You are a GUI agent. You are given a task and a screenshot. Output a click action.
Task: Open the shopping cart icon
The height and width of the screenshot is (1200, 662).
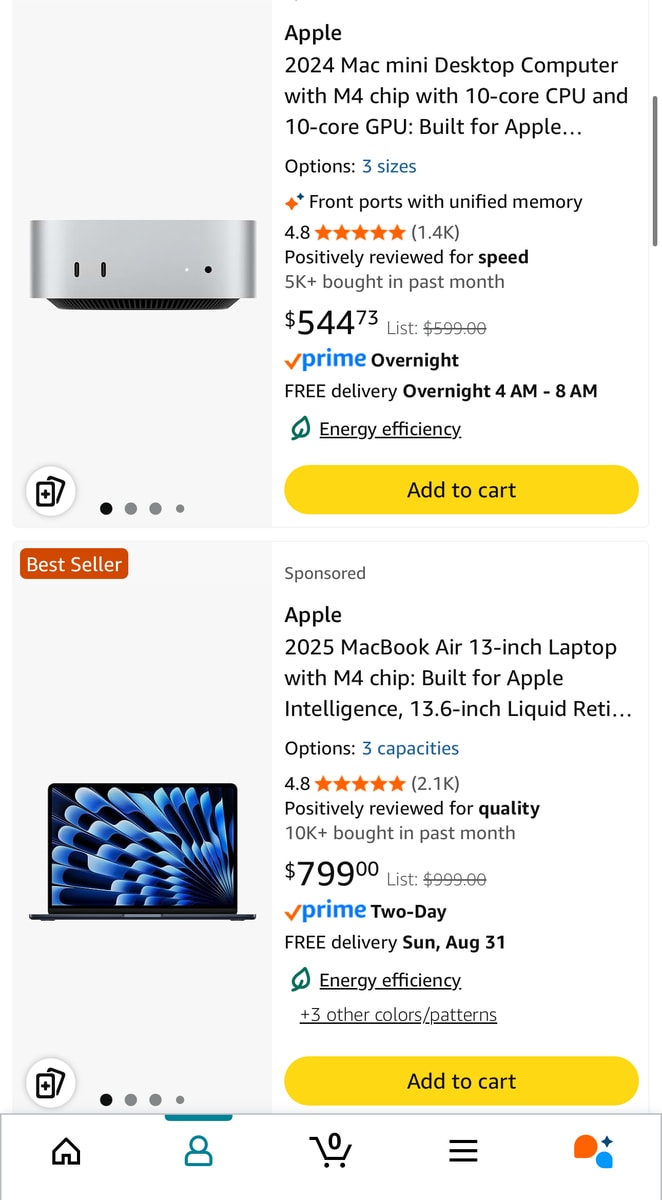331,1150
